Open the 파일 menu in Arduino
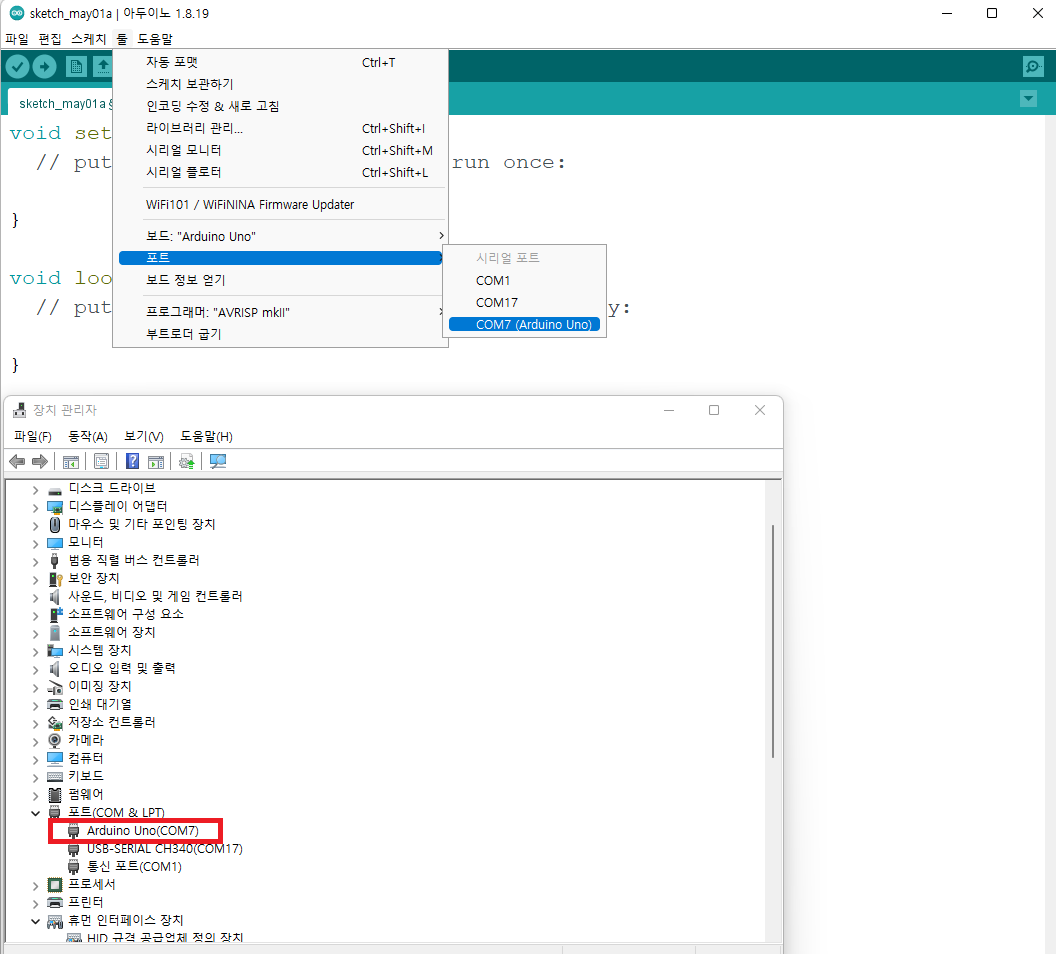The width and height of the screenshot is (1056, 954). 17,39
